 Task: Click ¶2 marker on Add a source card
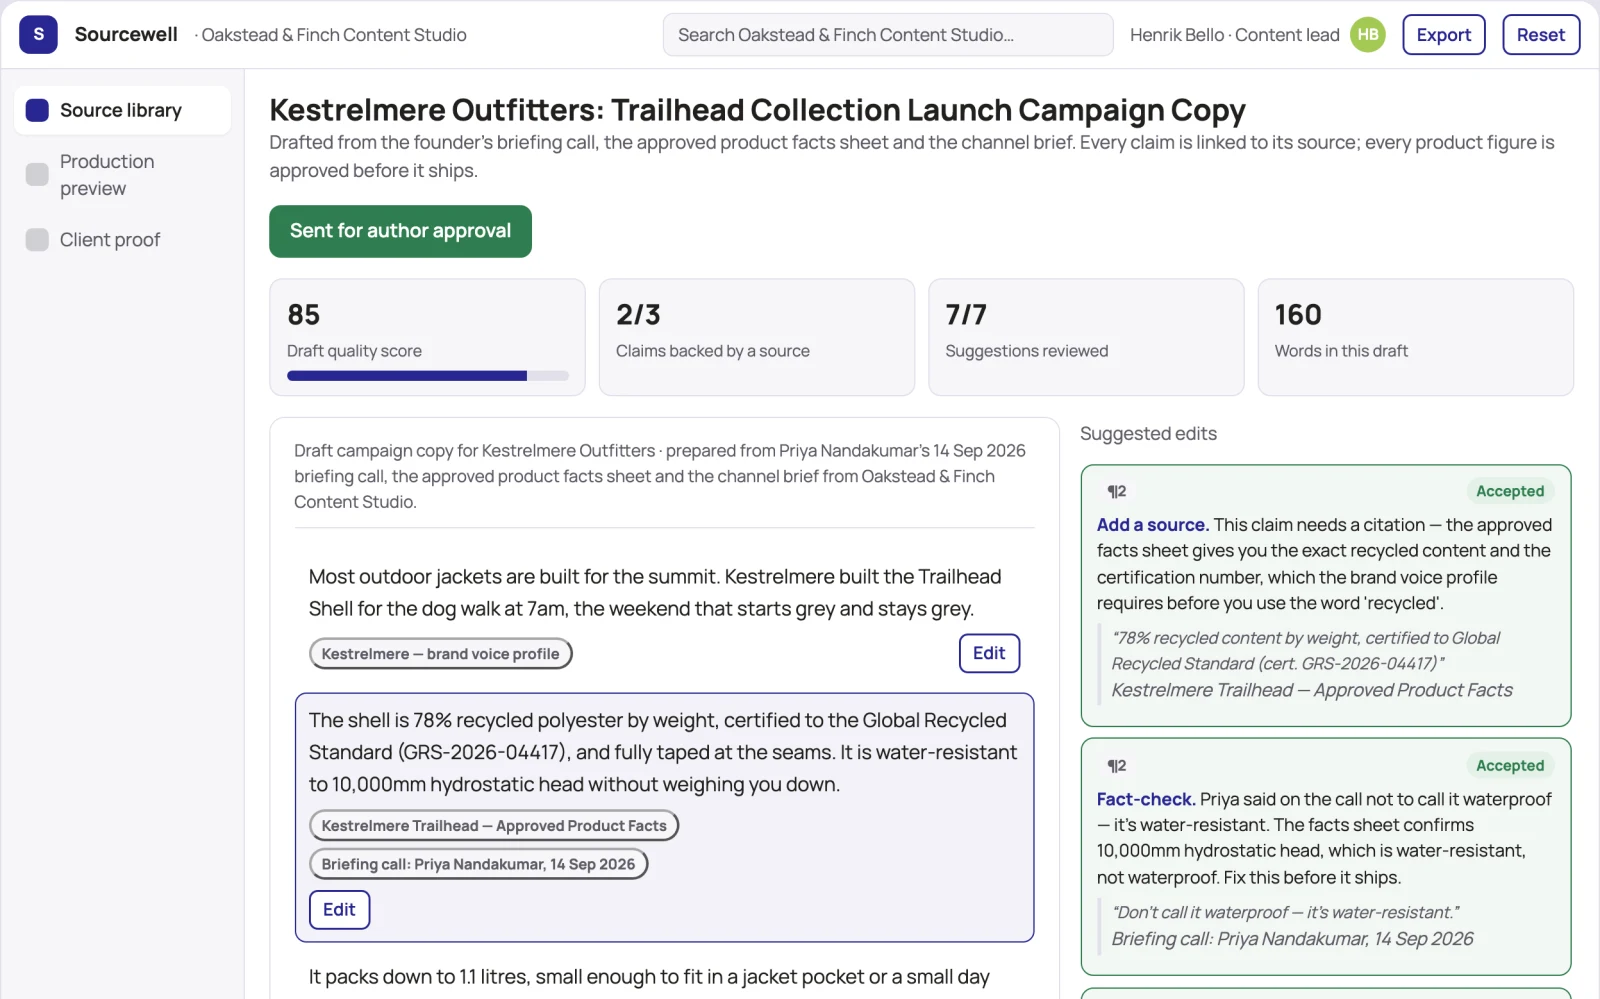point(1117,491)
